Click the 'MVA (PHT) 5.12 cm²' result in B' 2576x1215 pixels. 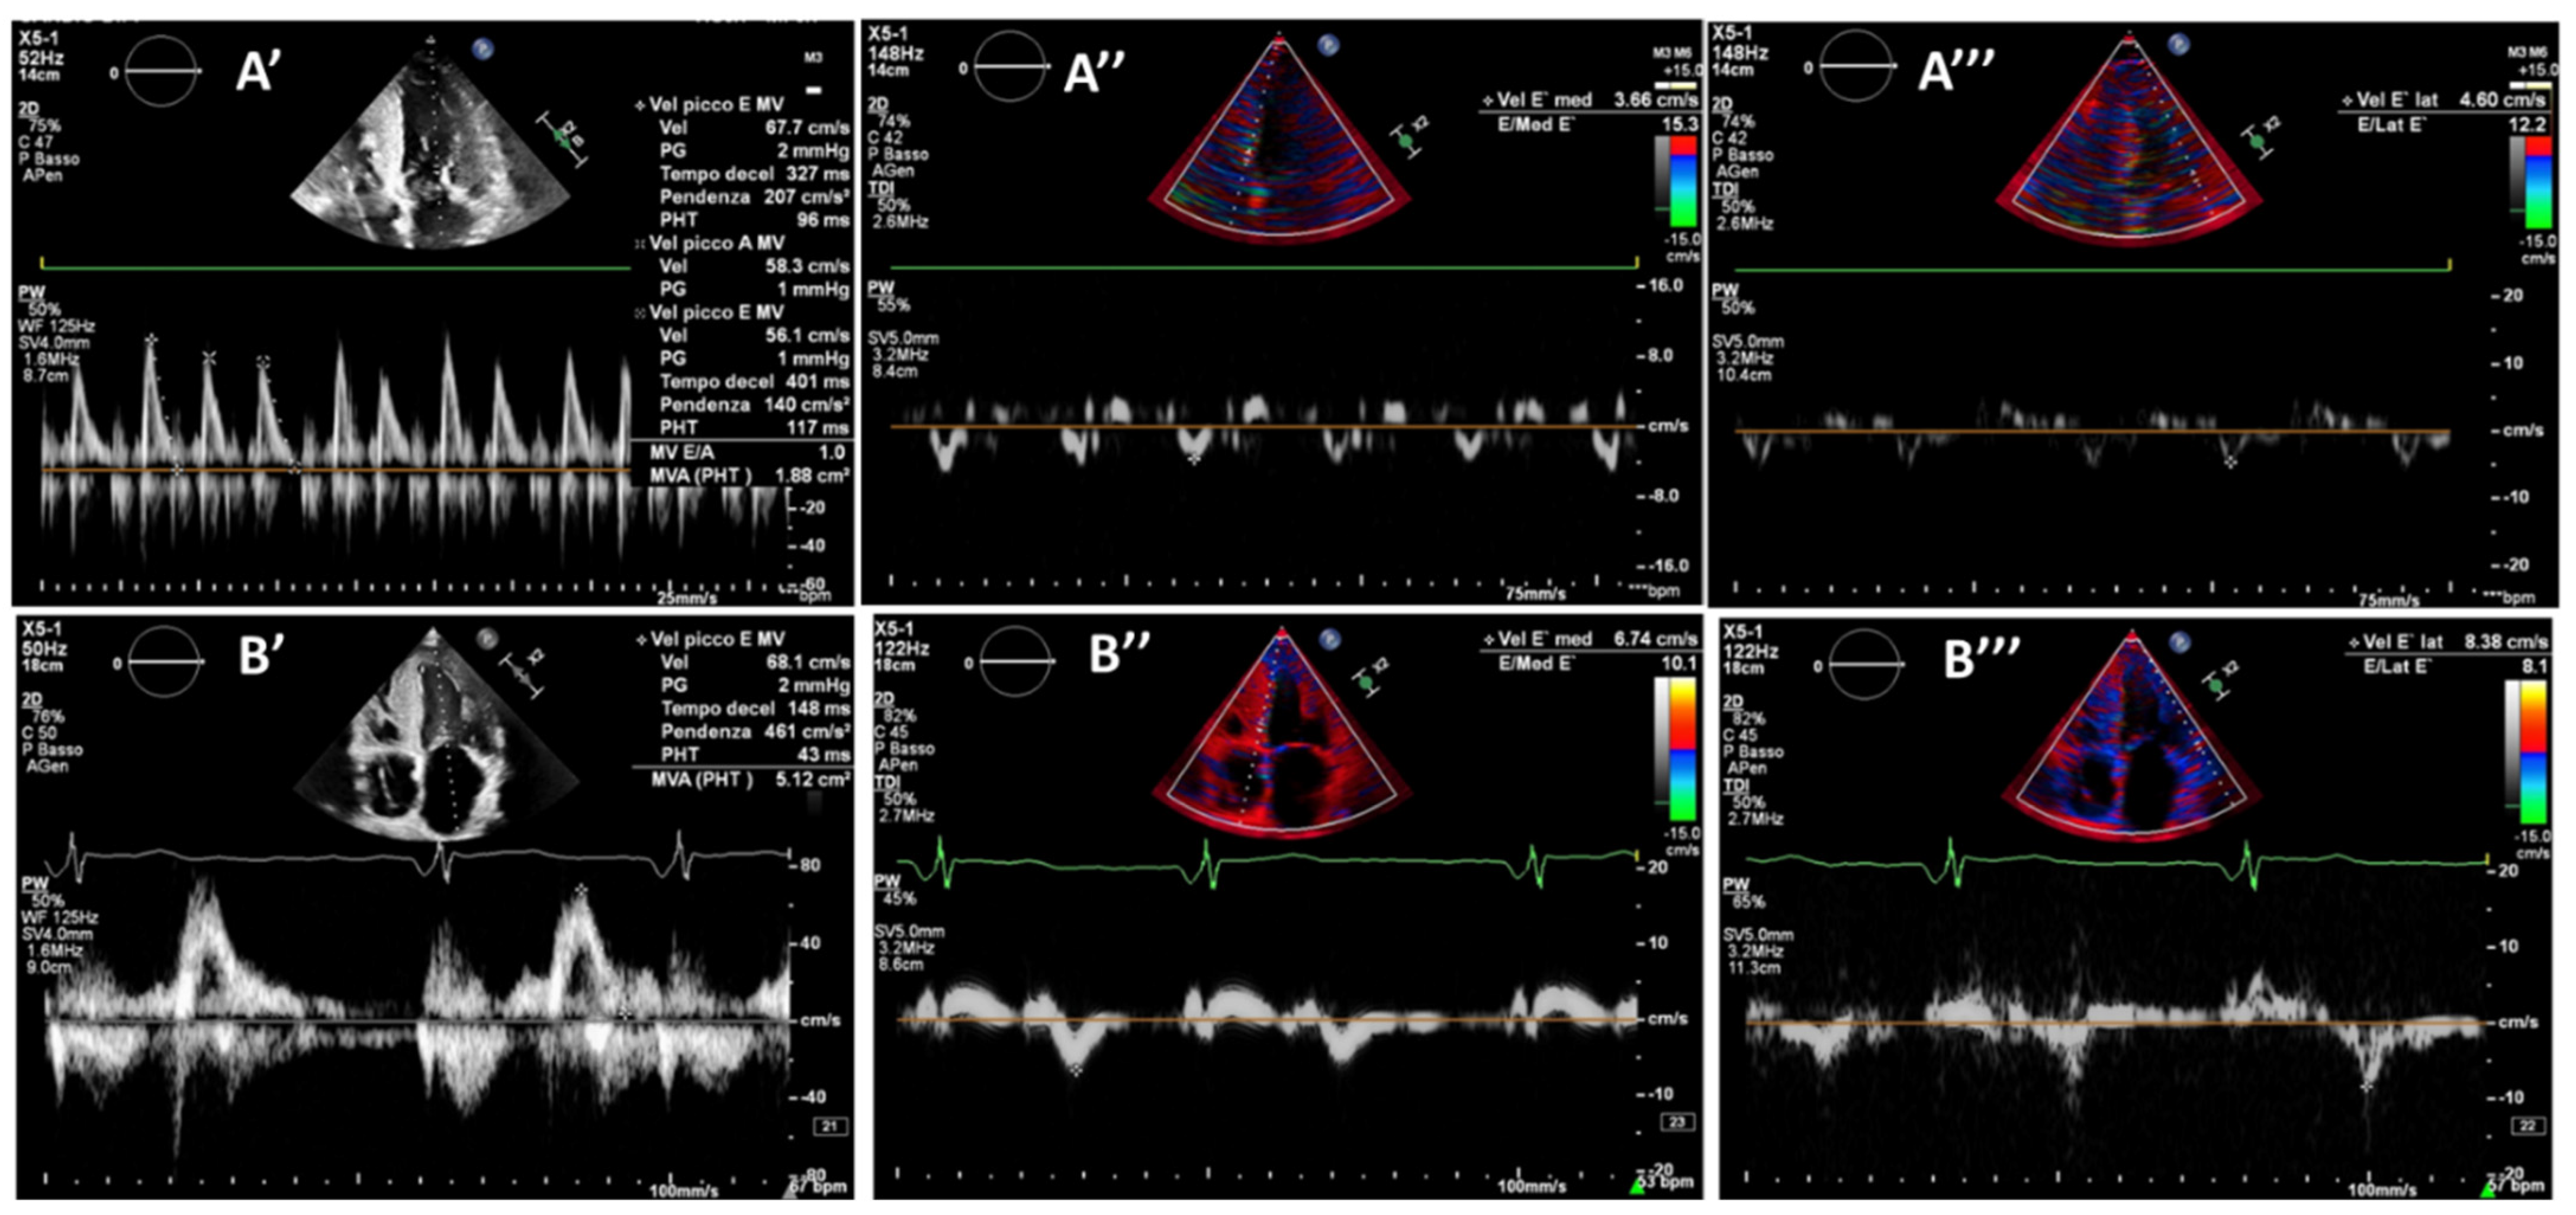750,779
